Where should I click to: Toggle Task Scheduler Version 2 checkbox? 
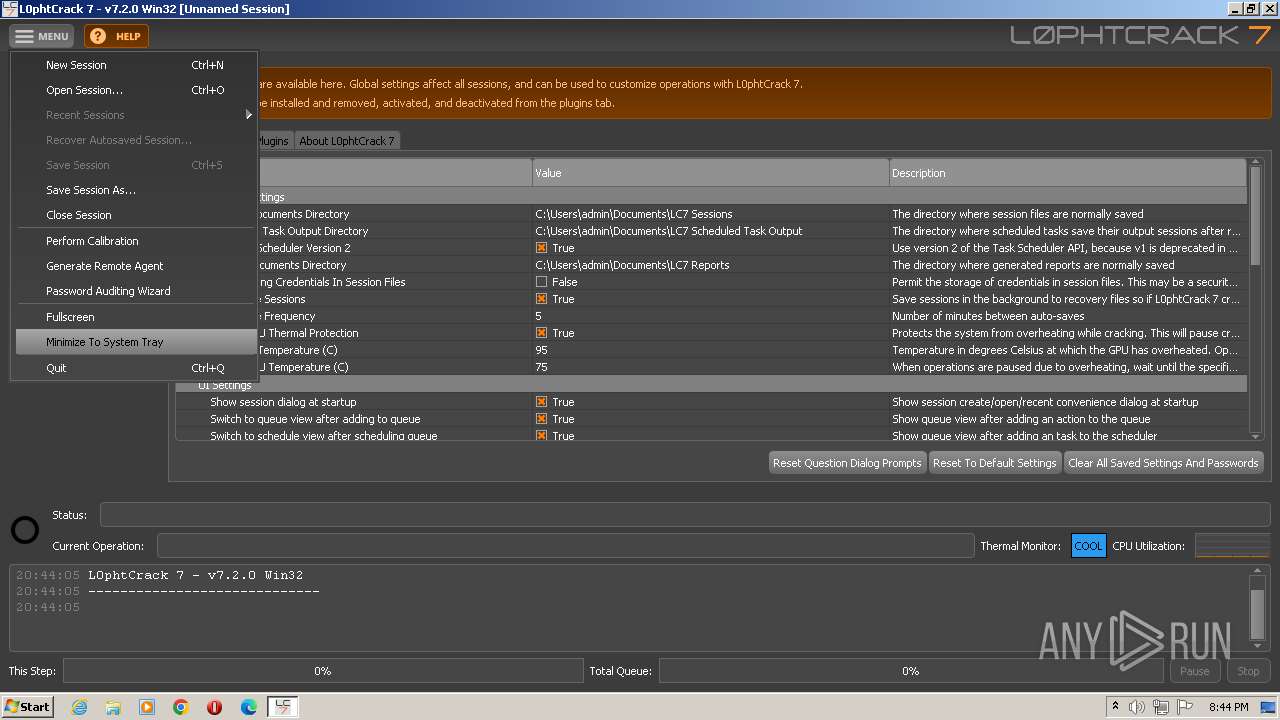tap(541, 248)
